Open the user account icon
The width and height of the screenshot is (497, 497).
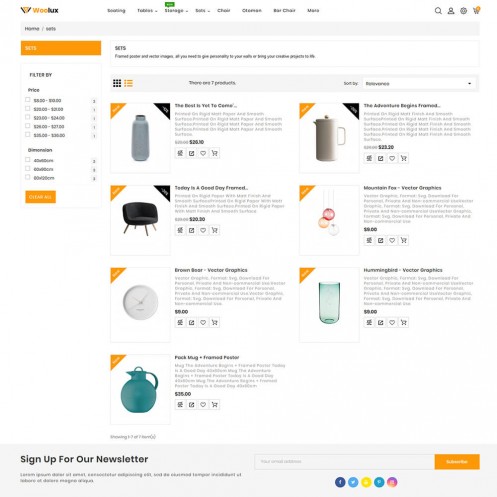451,11
